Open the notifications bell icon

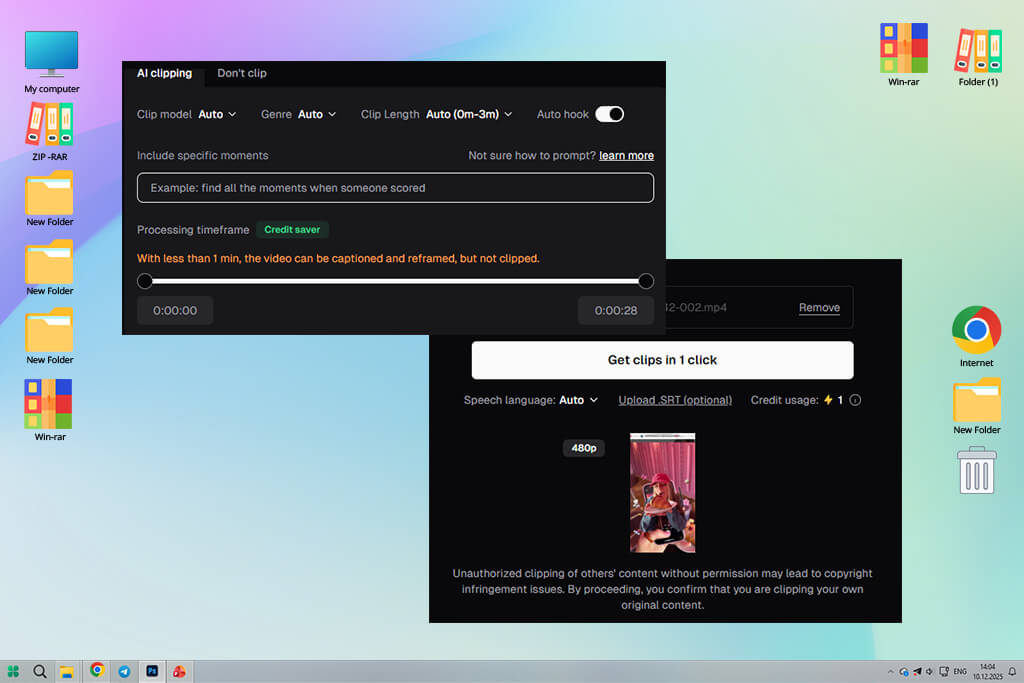pos(1012,671)
